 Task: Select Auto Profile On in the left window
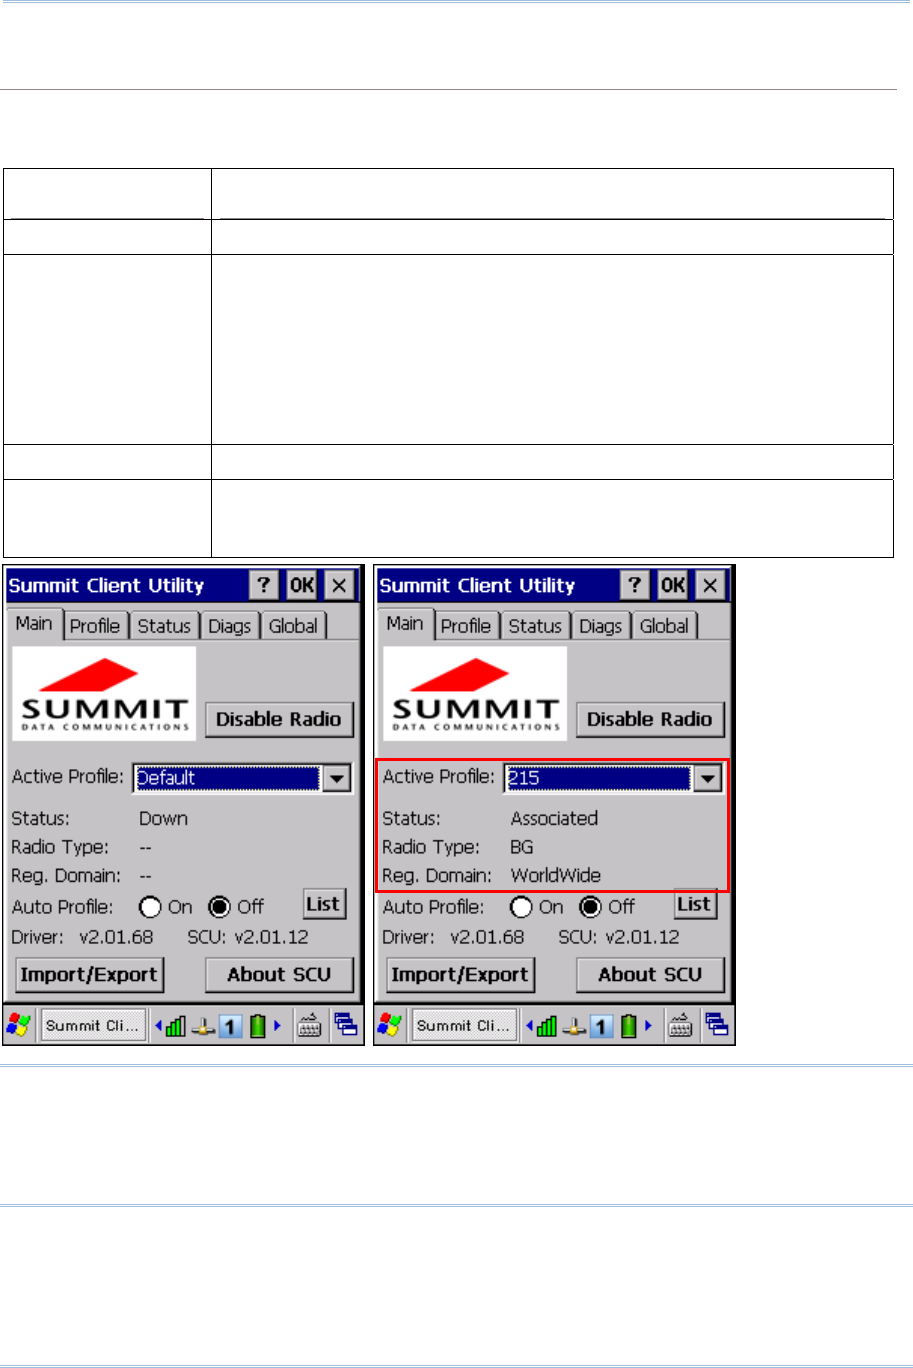pyautogui.click(x=151, y=907)
